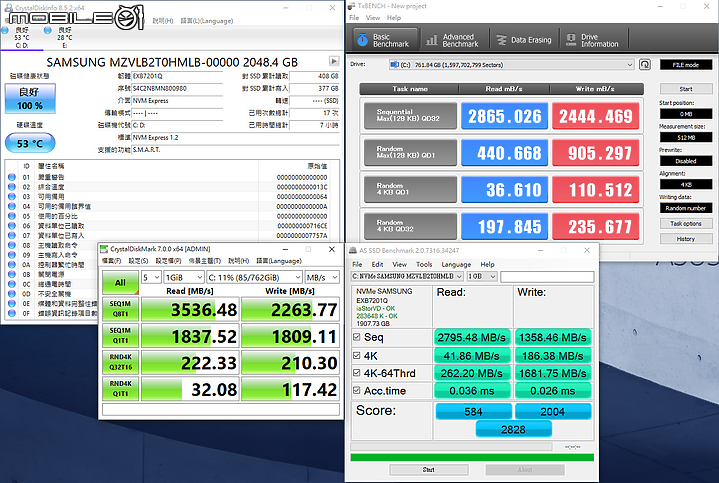Screen dimensions: 719x483
Task: Open the MB/s unit dropdown
Action: 322,278
